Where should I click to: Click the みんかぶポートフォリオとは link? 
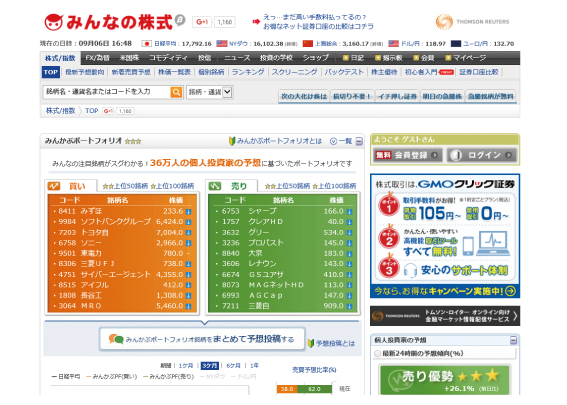coord(279,141)
